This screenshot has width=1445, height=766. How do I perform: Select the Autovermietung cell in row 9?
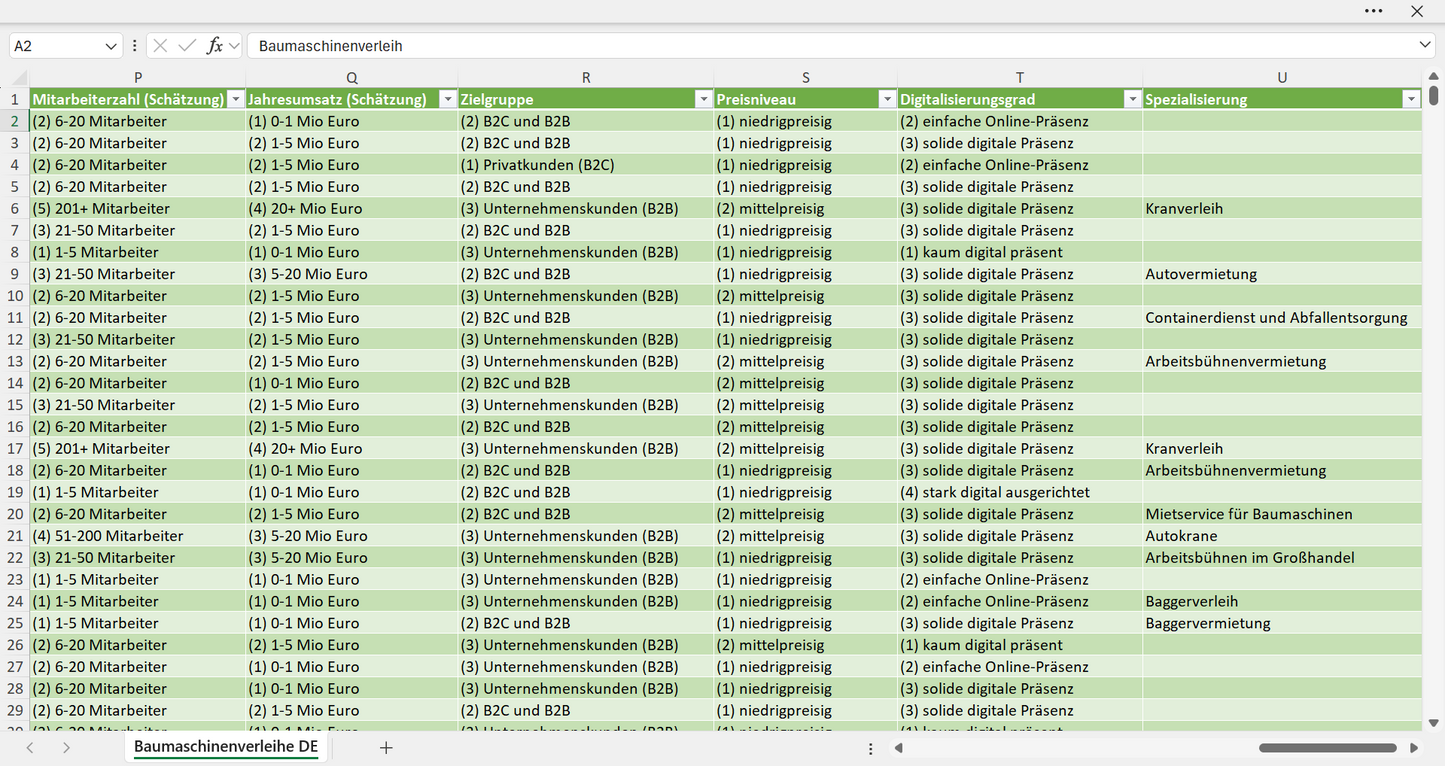coord(1282,274)
